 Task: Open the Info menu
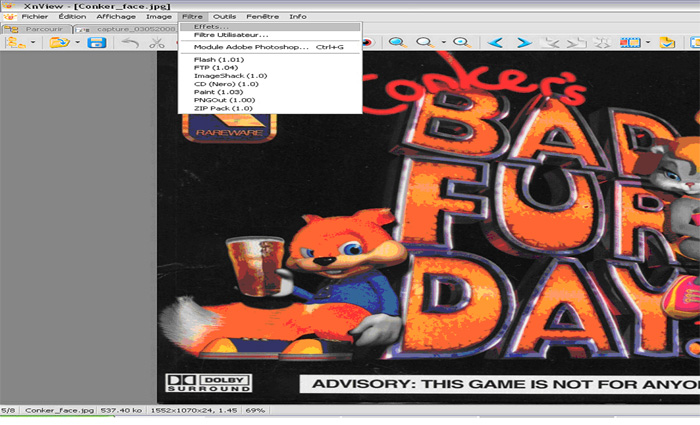(x=298, y=17)
